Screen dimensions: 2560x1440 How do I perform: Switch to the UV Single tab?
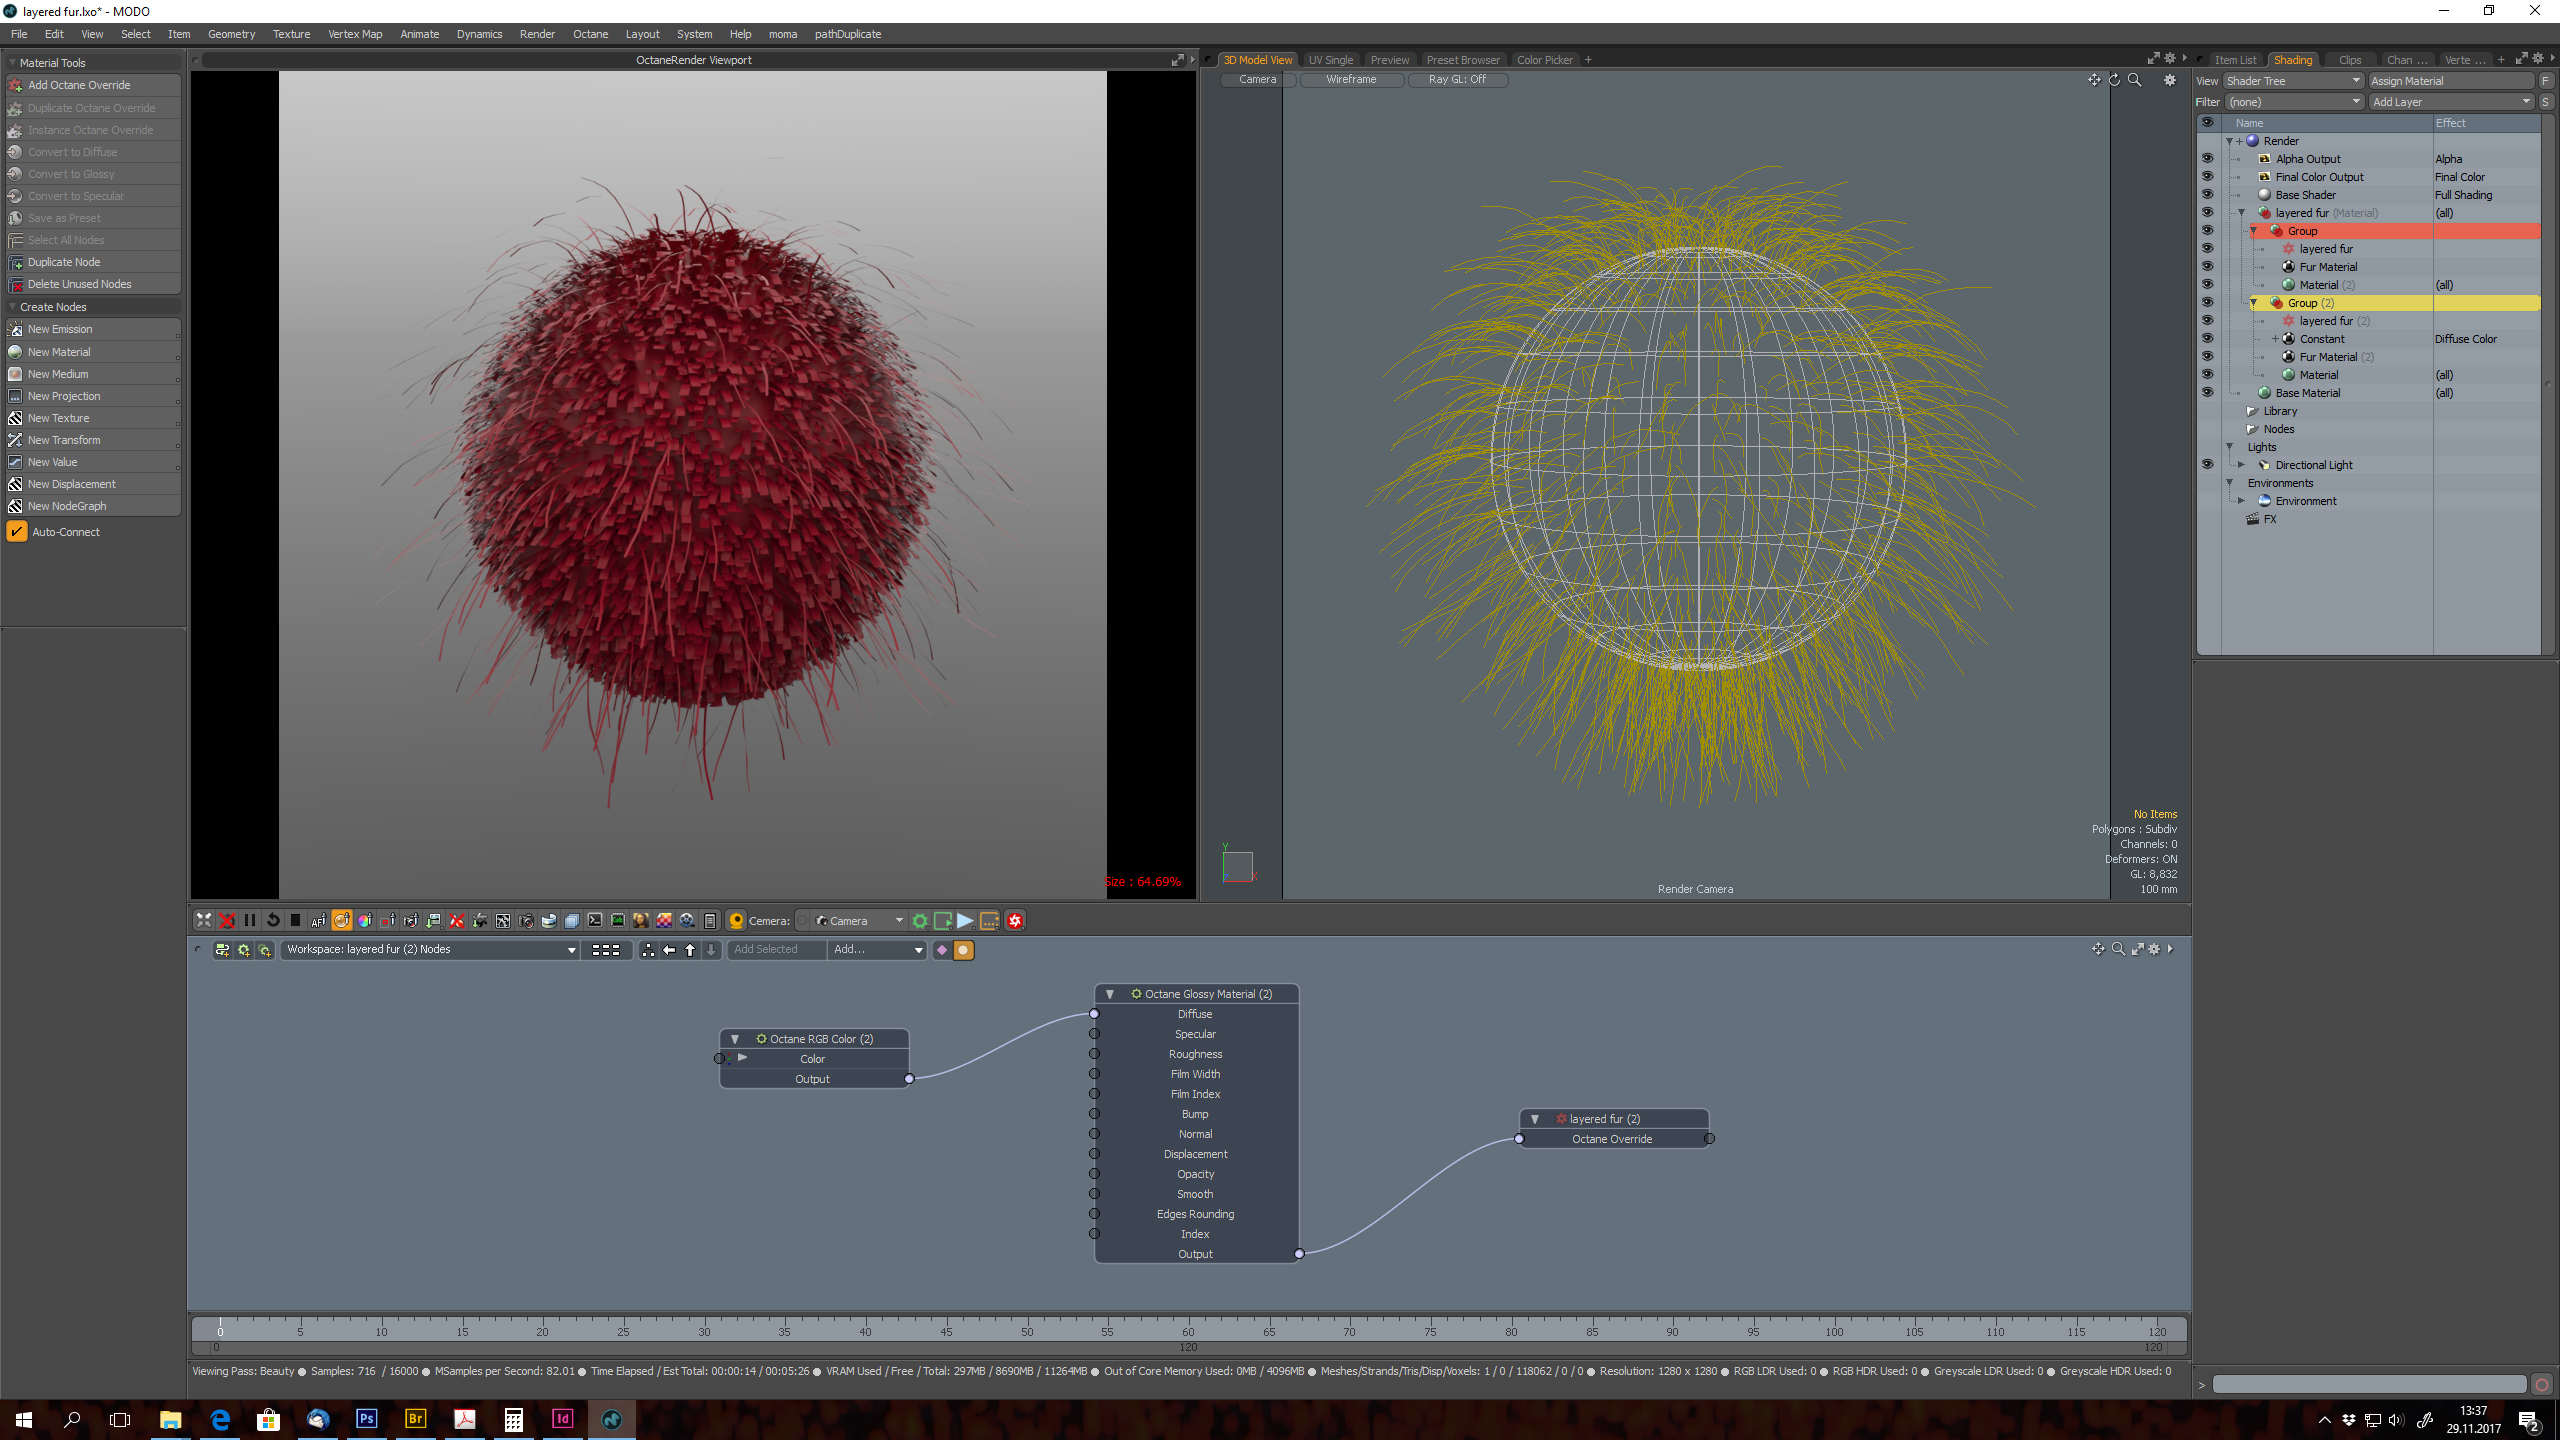click(1330, 60)
